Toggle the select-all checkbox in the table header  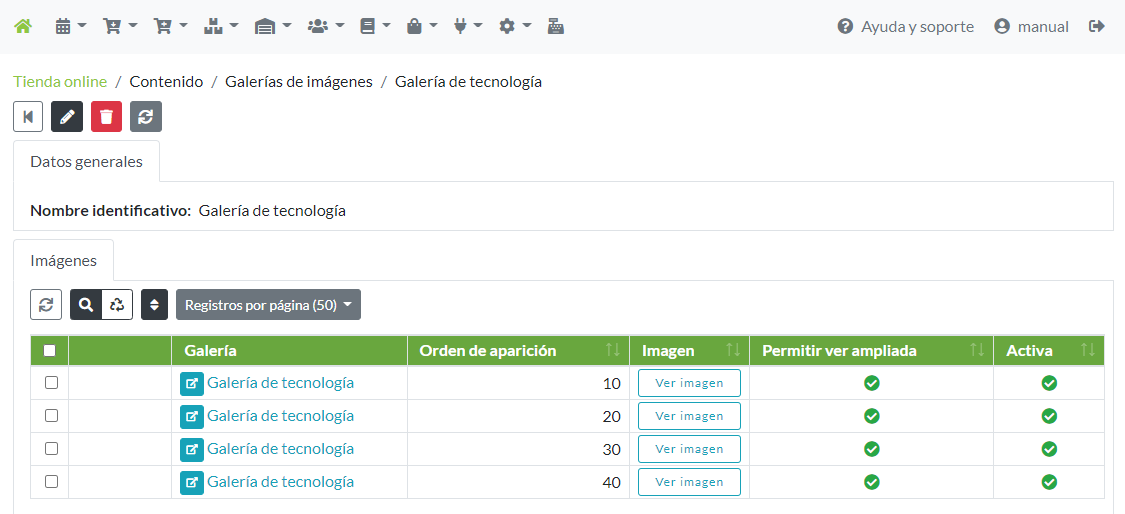click(x=50, y=351)
